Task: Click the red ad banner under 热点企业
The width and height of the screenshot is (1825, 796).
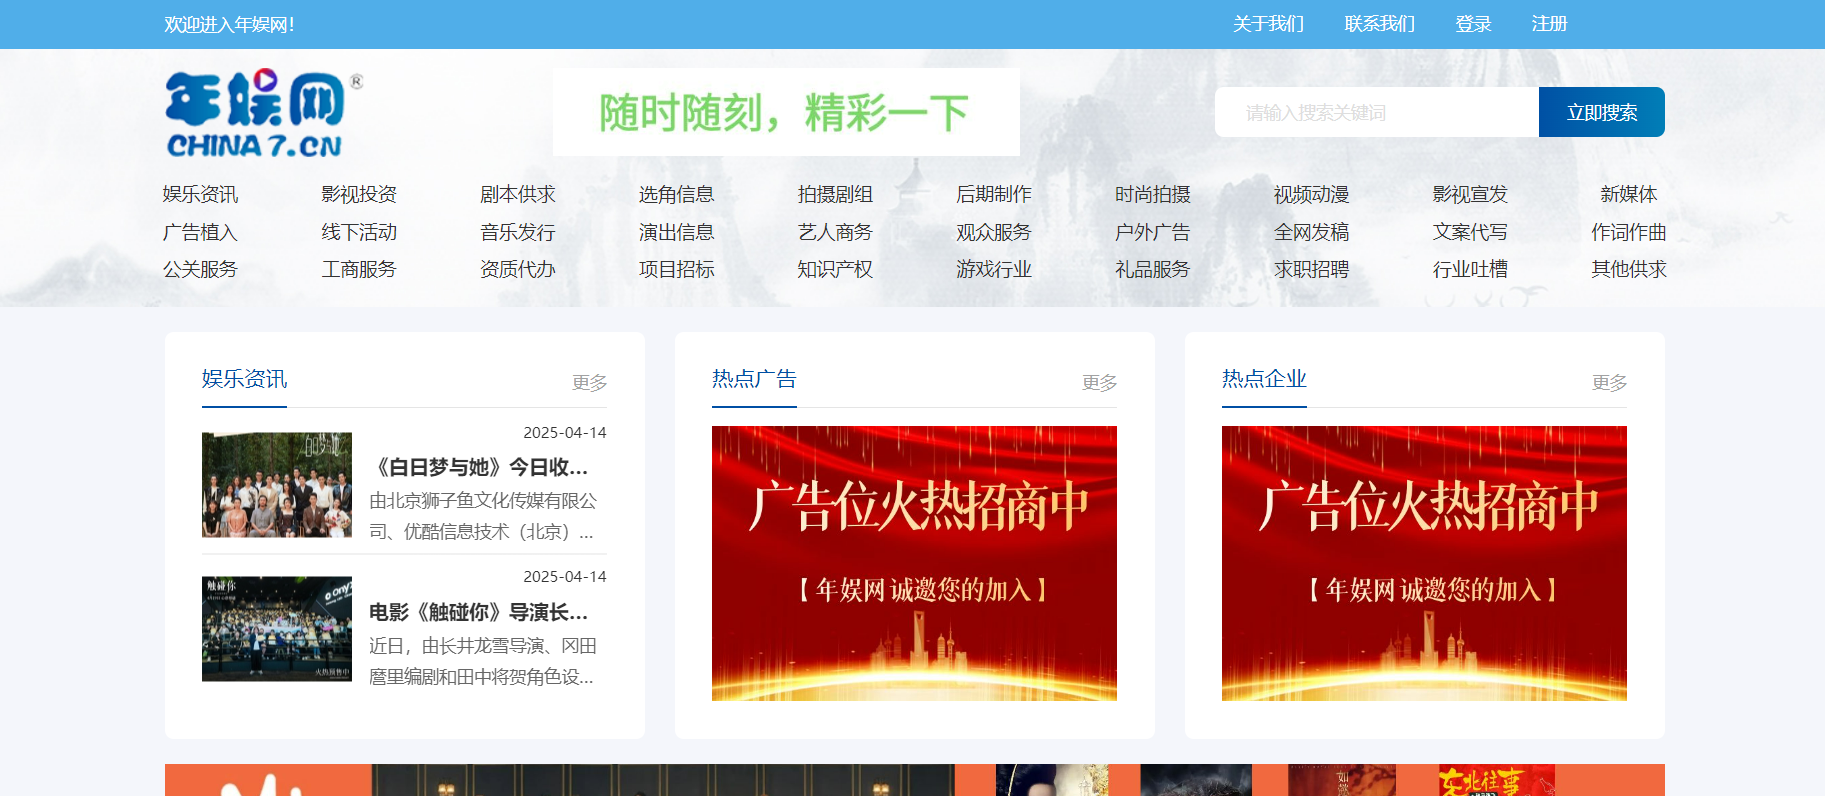Action: pos(1424,563)
